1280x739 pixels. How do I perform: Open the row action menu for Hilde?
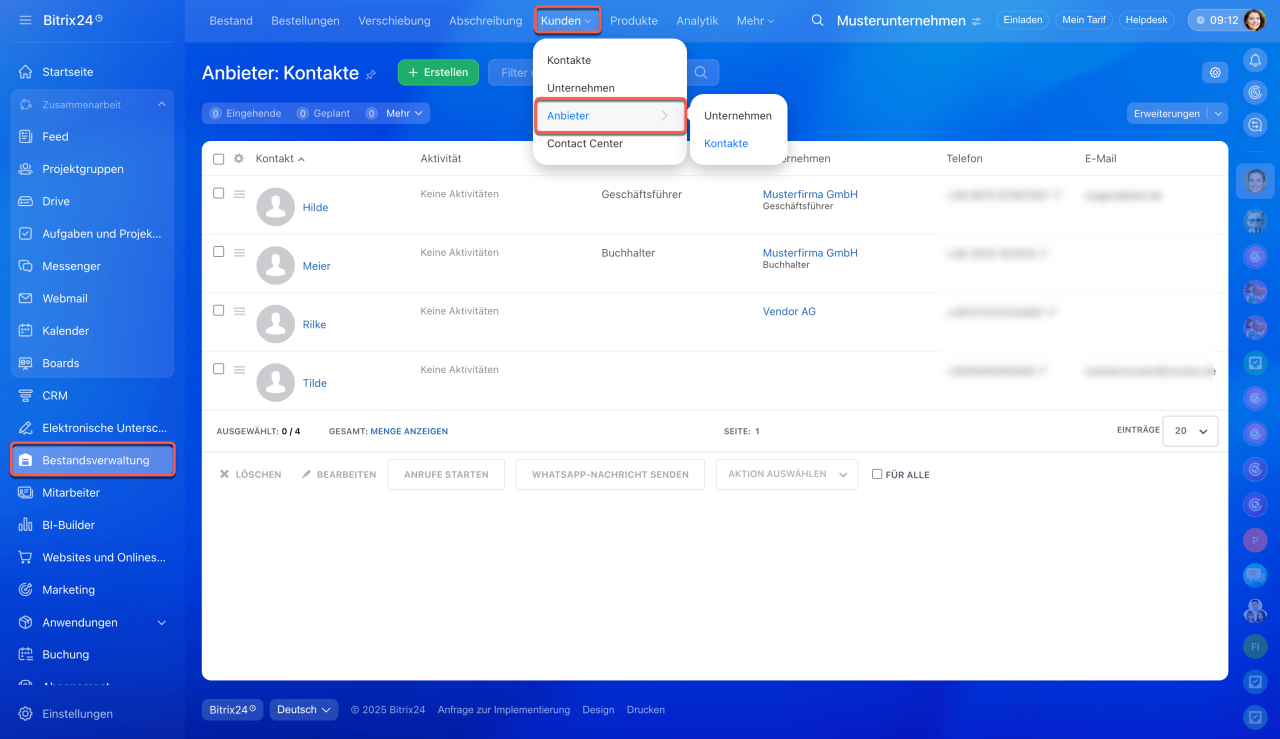239,194
